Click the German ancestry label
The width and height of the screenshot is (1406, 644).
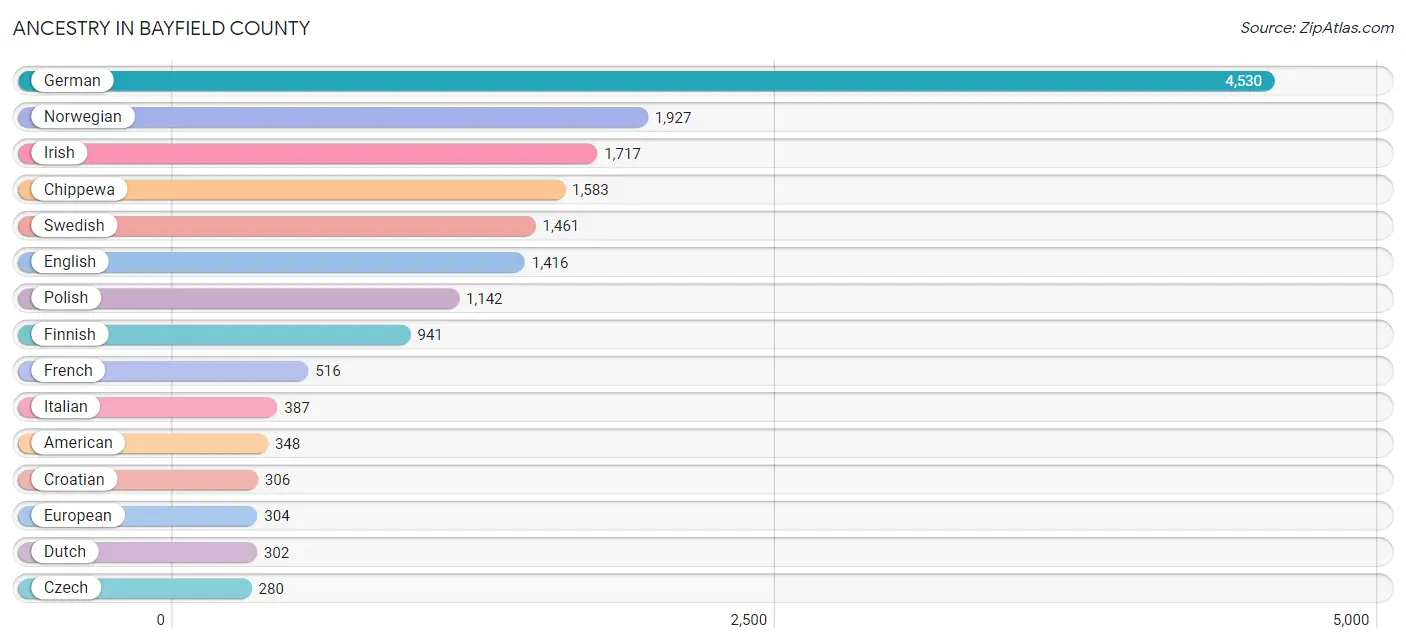pyautogui.click(x=72, y=81)
